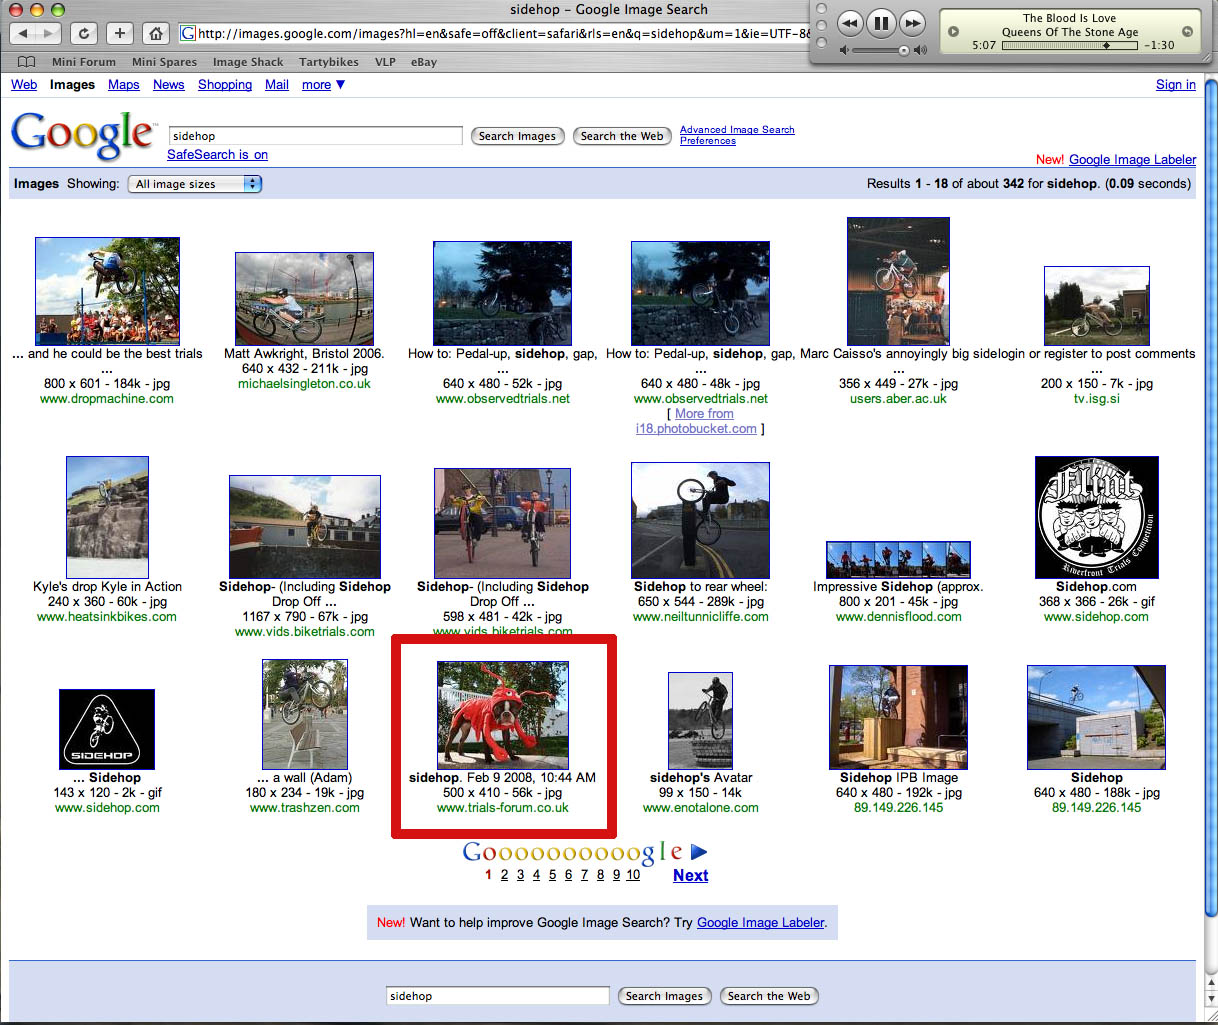Click the small play-arrow icon left of song title

click(x=953, y=31)
